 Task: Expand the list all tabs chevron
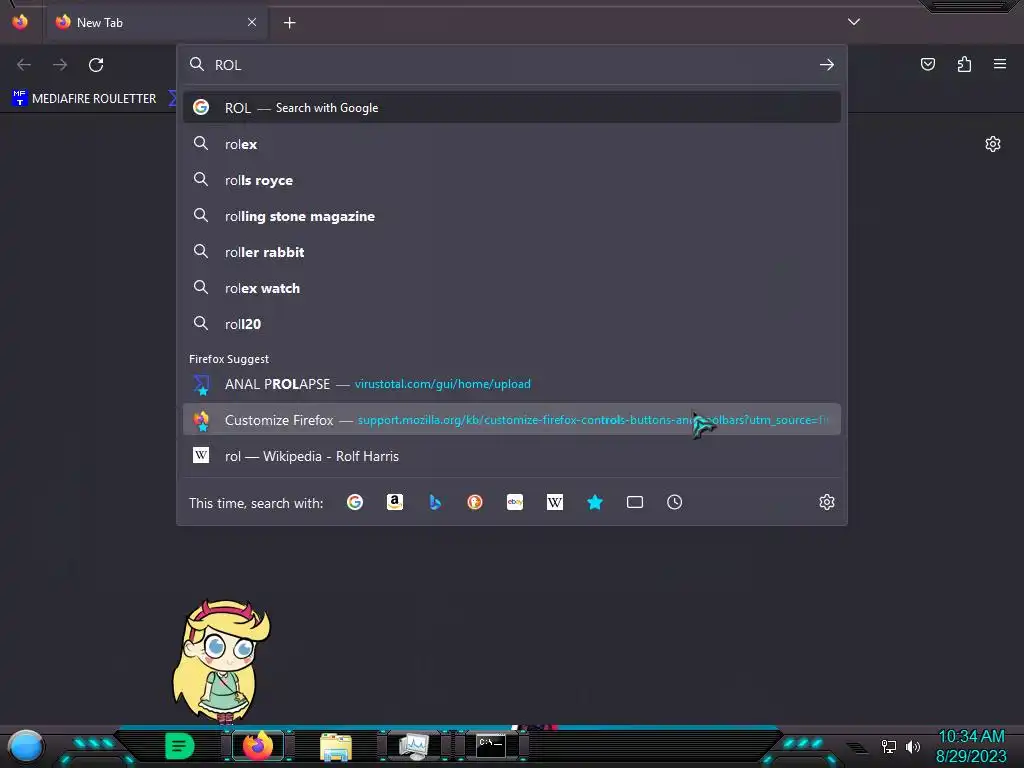point(854,22)
